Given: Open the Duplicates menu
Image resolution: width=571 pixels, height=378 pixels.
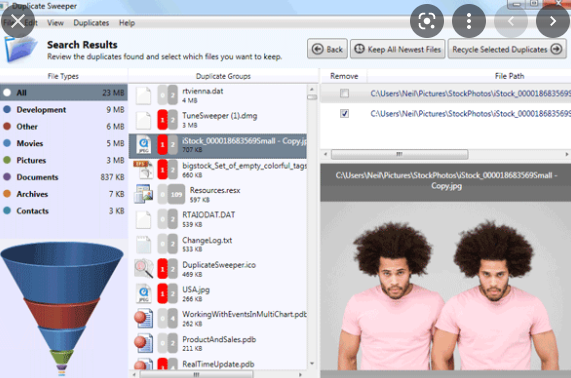Looking at the screenshot, I should coord(91,23).
